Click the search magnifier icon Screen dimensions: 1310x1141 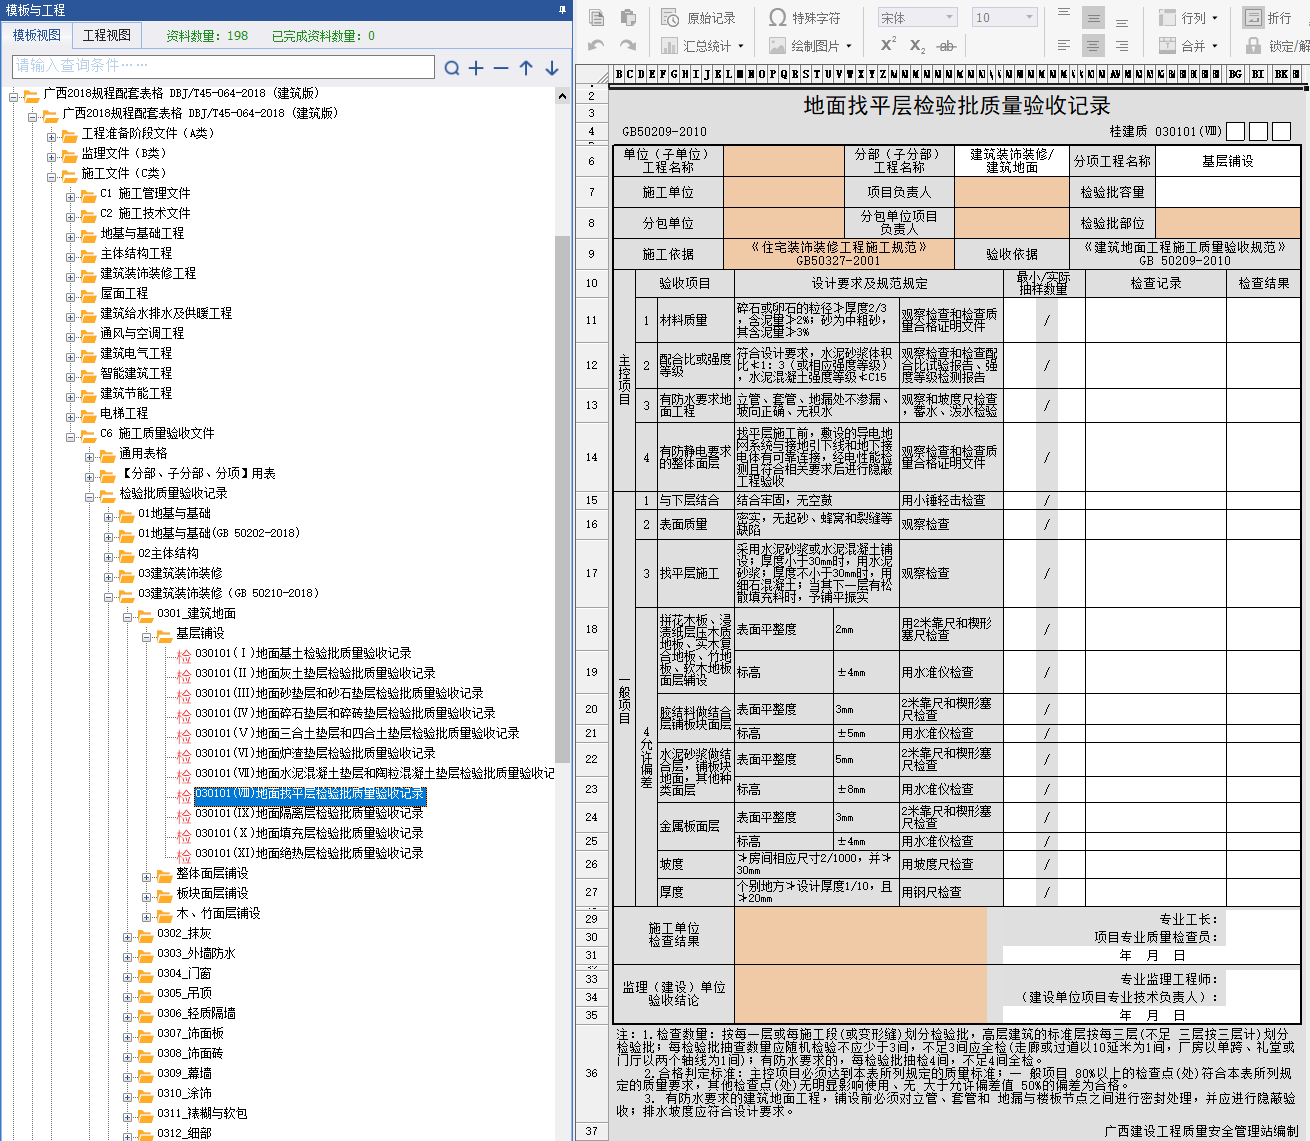pos(452,68)
